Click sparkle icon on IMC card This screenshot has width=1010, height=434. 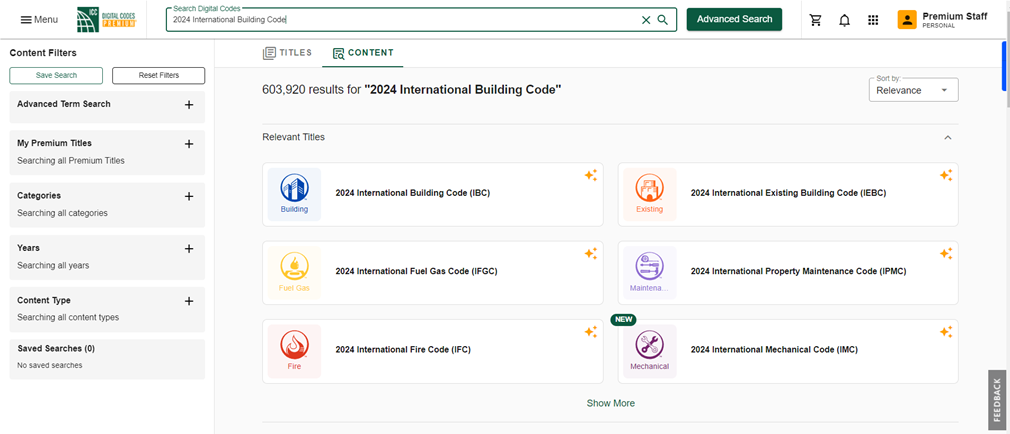point(946,332)
